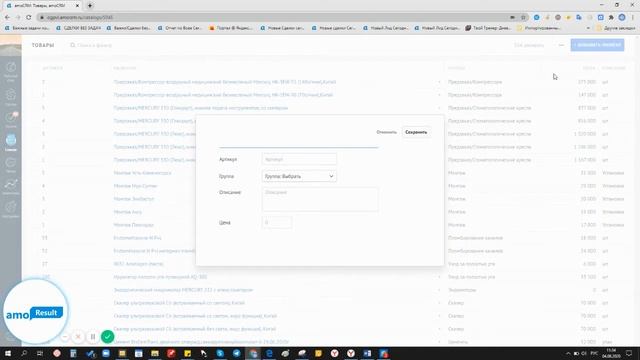Open the first bookmark in the bookmarks bar
This screenshot has height=360, width=640.
point(28,28)
